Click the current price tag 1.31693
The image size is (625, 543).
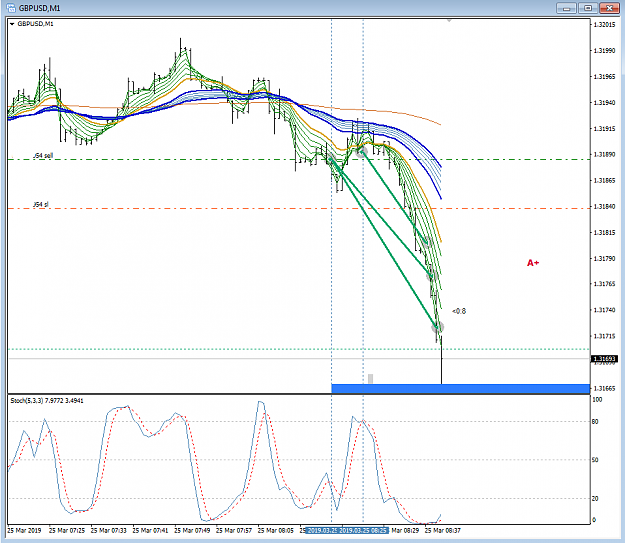pos(604,359)
